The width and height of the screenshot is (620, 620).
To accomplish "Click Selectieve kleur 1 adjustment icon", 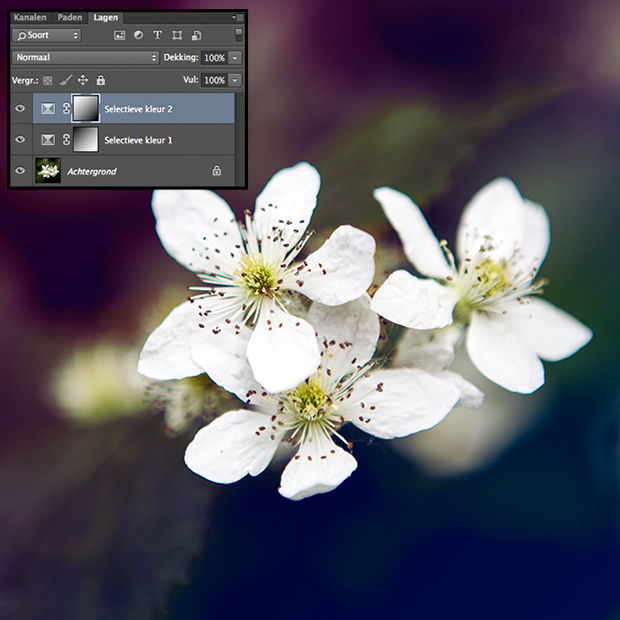I will click(x=48, y=140).
